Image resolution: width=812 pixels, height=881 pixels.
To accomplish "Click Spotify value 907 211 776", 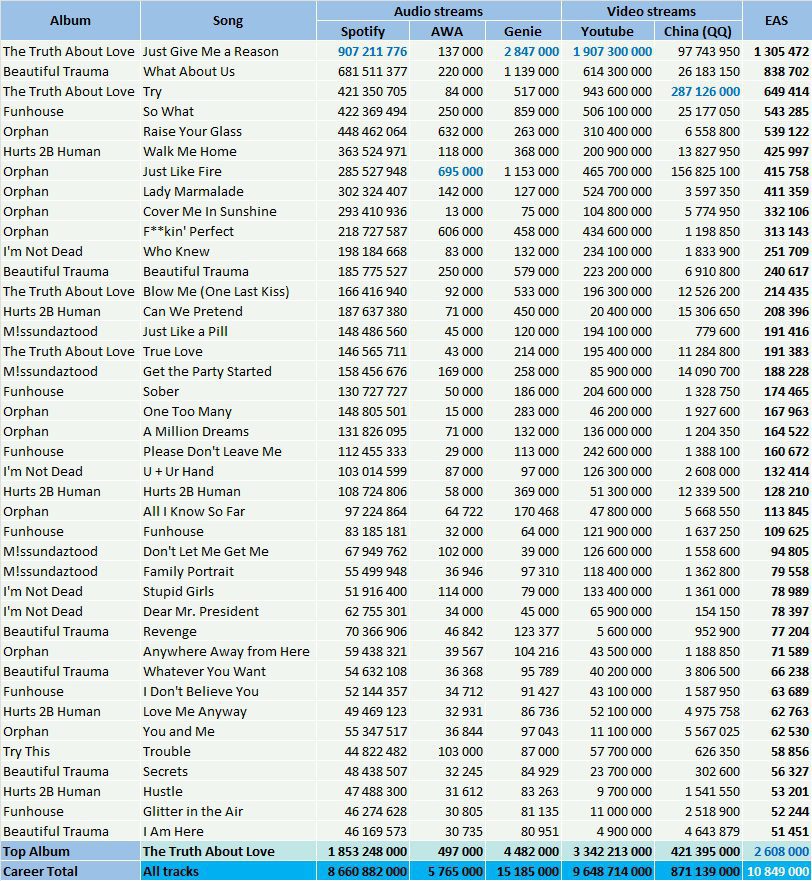I will point(373,52).
